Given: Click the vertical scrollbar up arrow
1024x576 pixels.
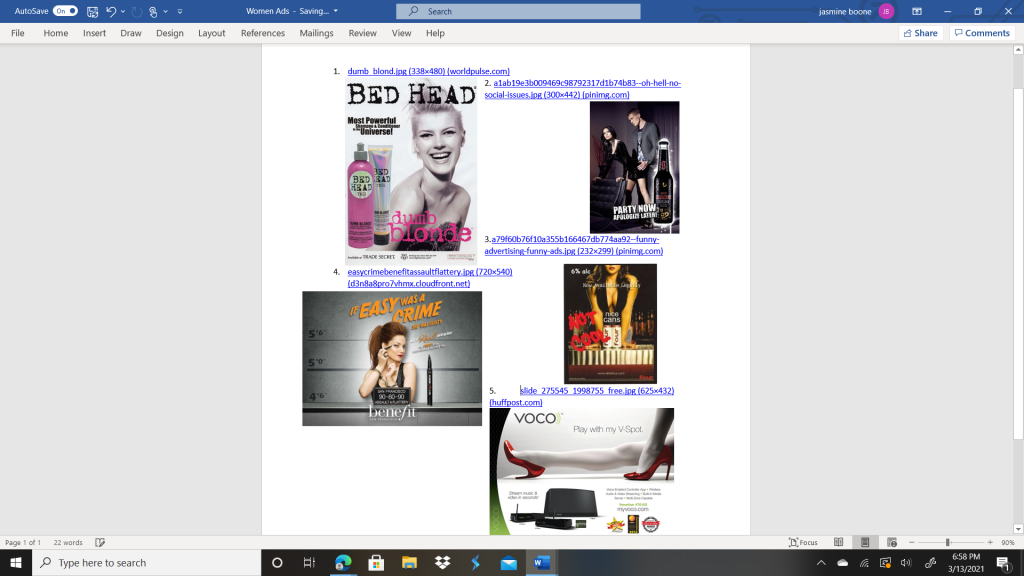Looking at the screenshot, I should pos(1018,50).
